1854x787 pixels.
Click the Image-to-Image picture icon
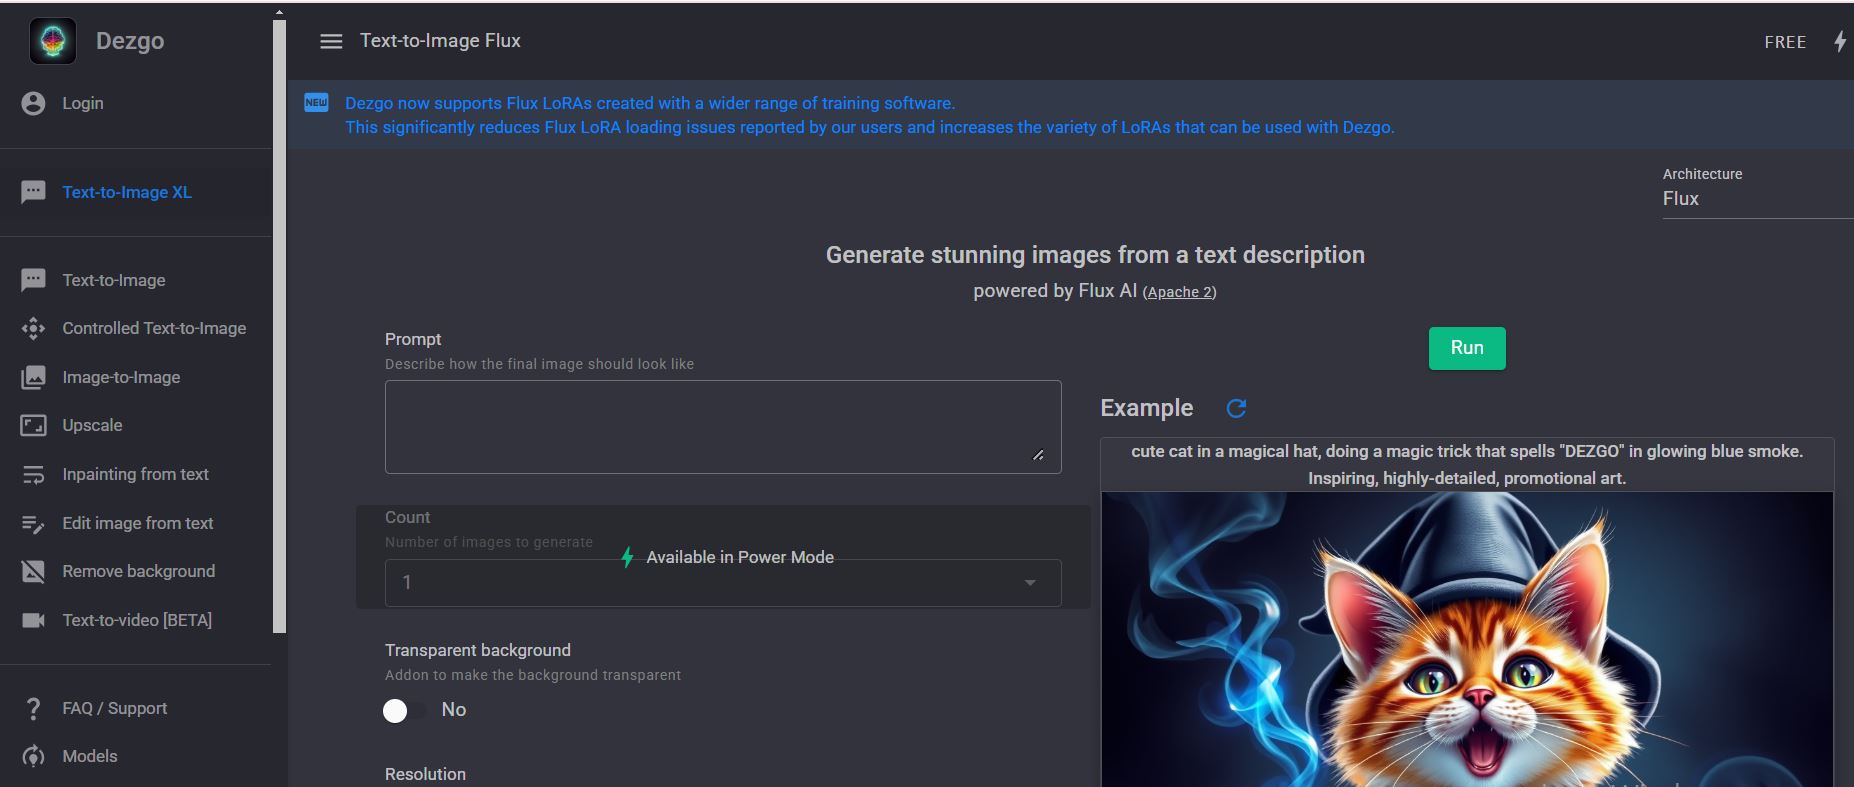tap(33, 377)
